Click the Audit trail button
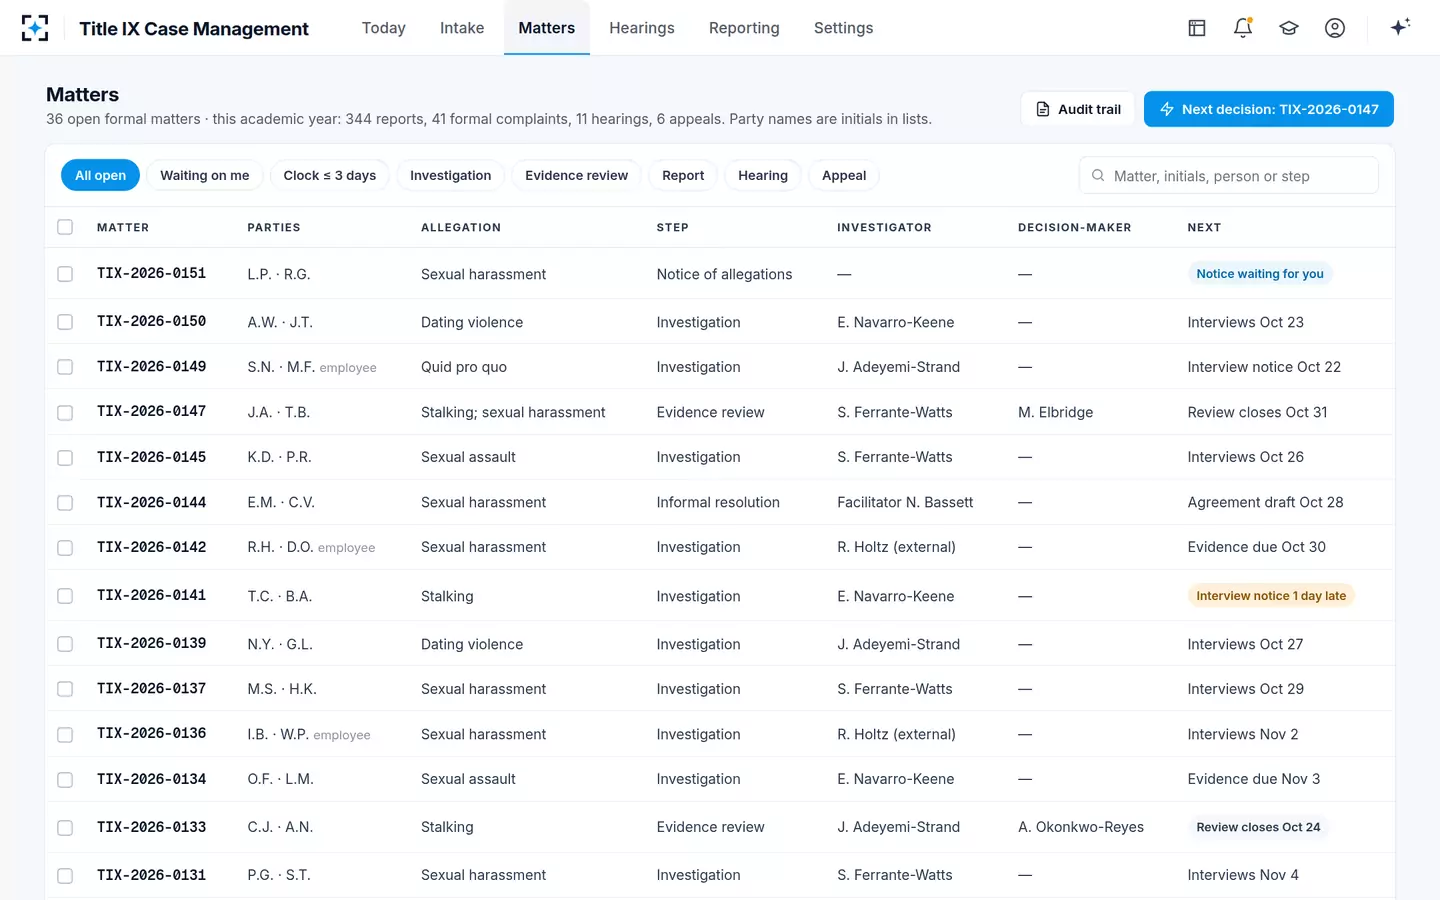1440x900 pixels. [1078, 109]
